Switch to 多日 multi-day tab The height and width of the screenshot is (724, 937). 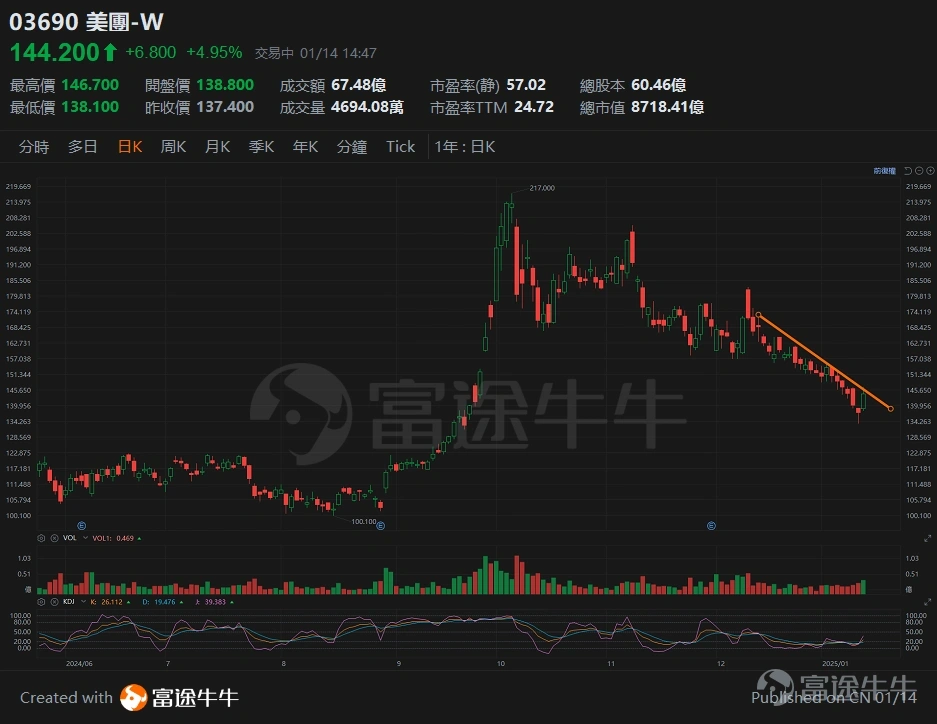[82, 146]
